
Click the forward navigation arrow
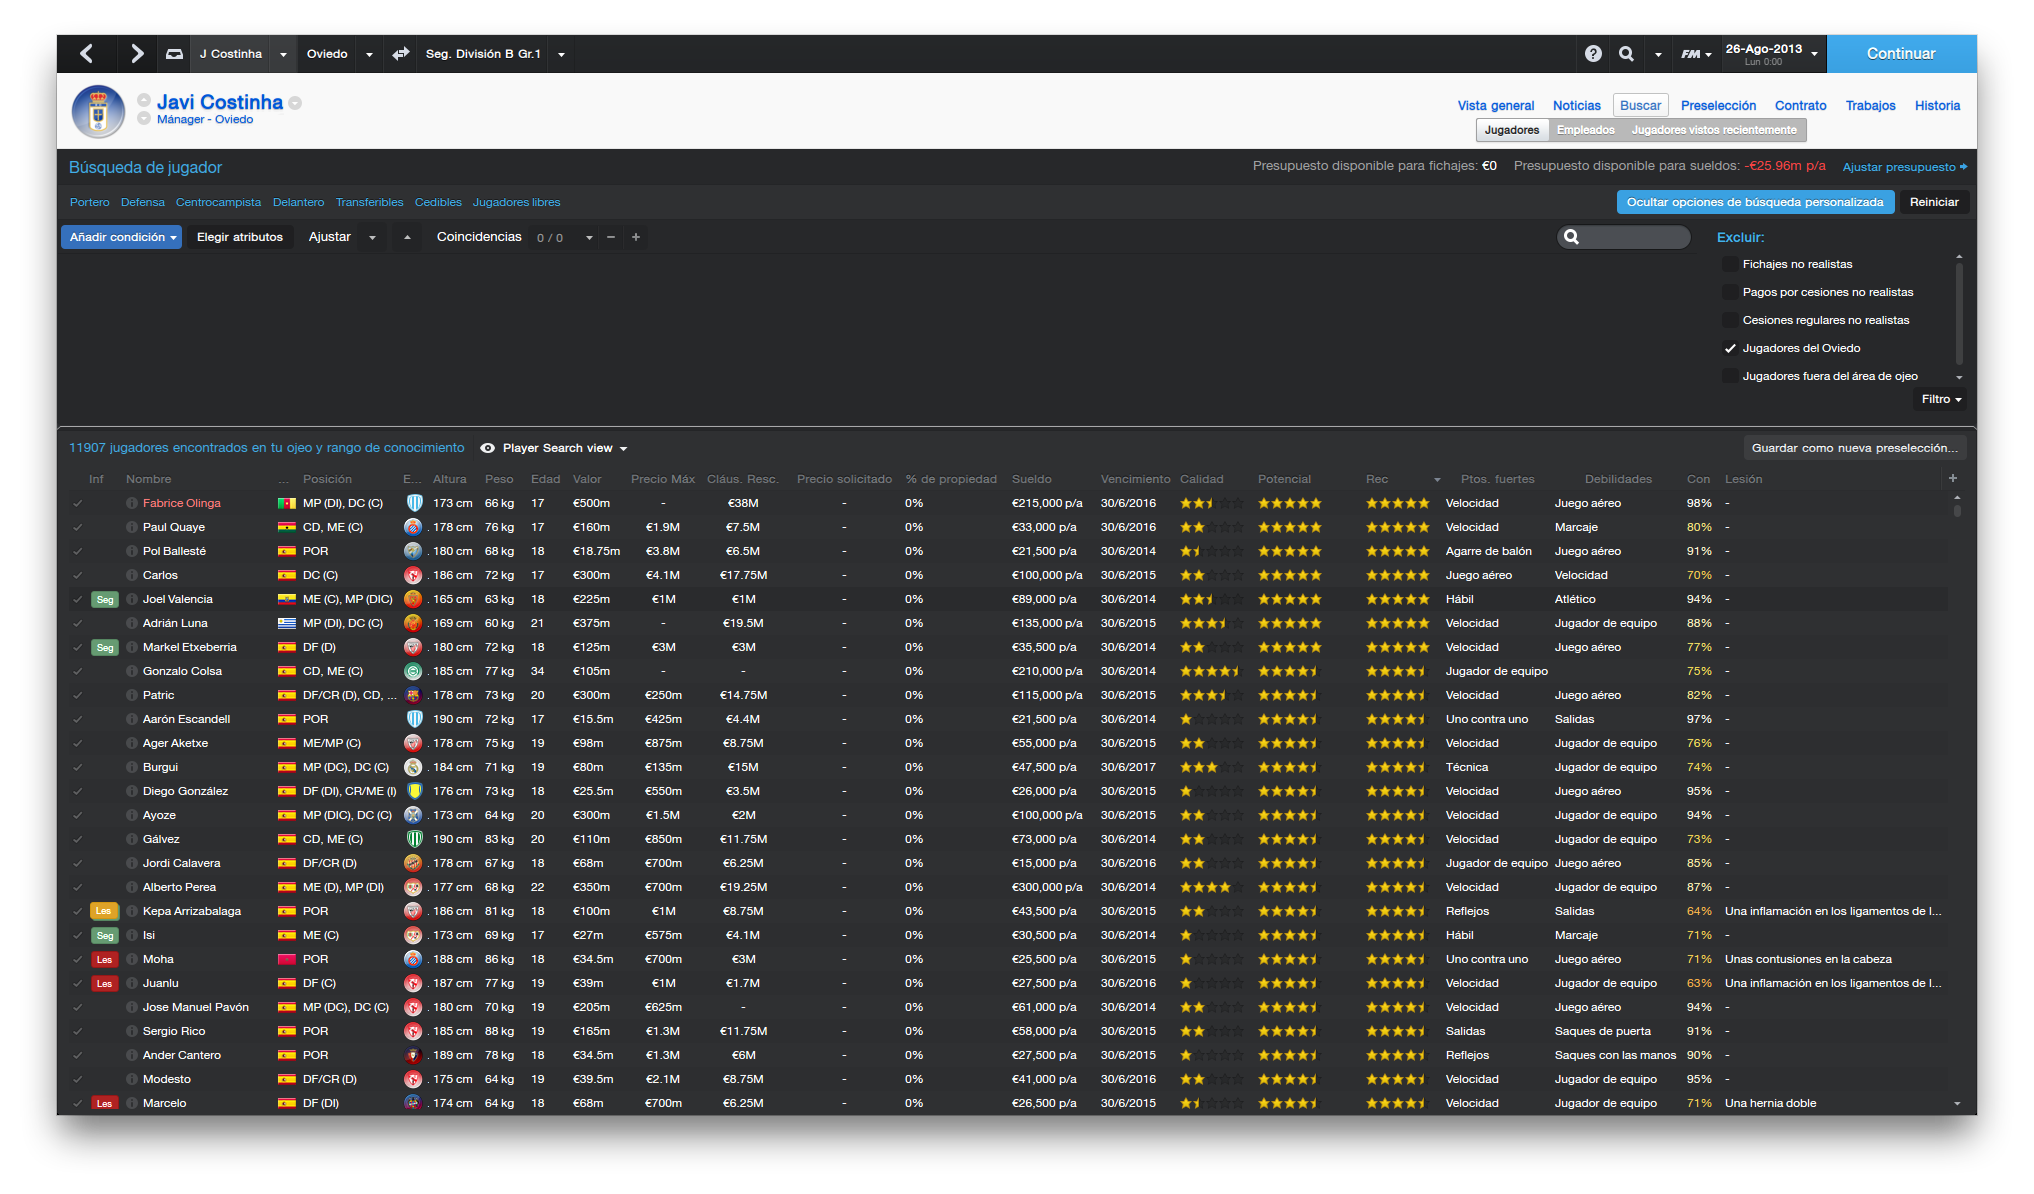(137, 54)
